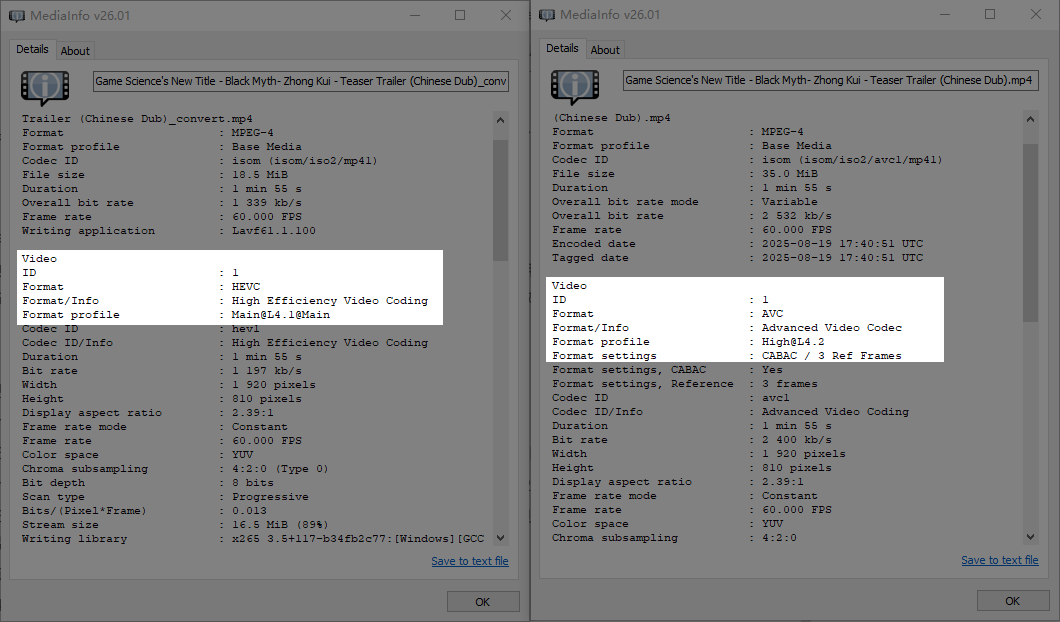Viewport: 1060px width, 622px height.
Task: Click the HEVC format value
Action: (x=246, y=287)
